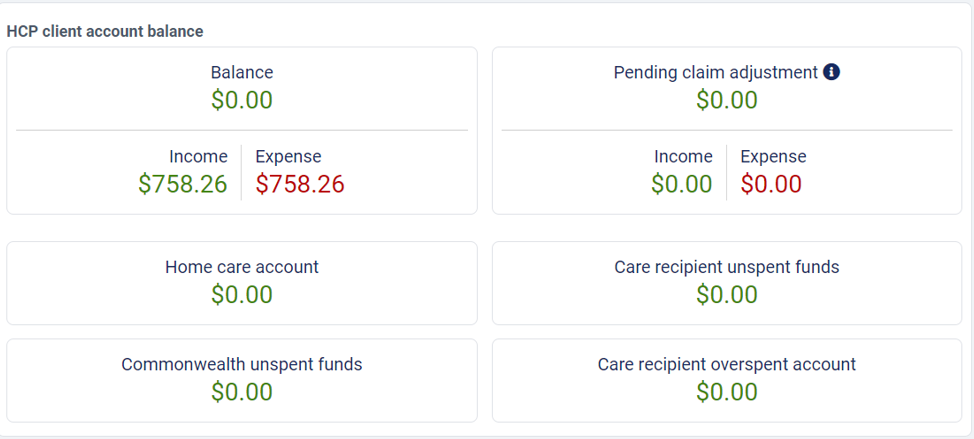Click Care recipient unspent funds $0.00 amount
Image resolution: width=974 pixels, height=439 pixels.
pos(727,294)
